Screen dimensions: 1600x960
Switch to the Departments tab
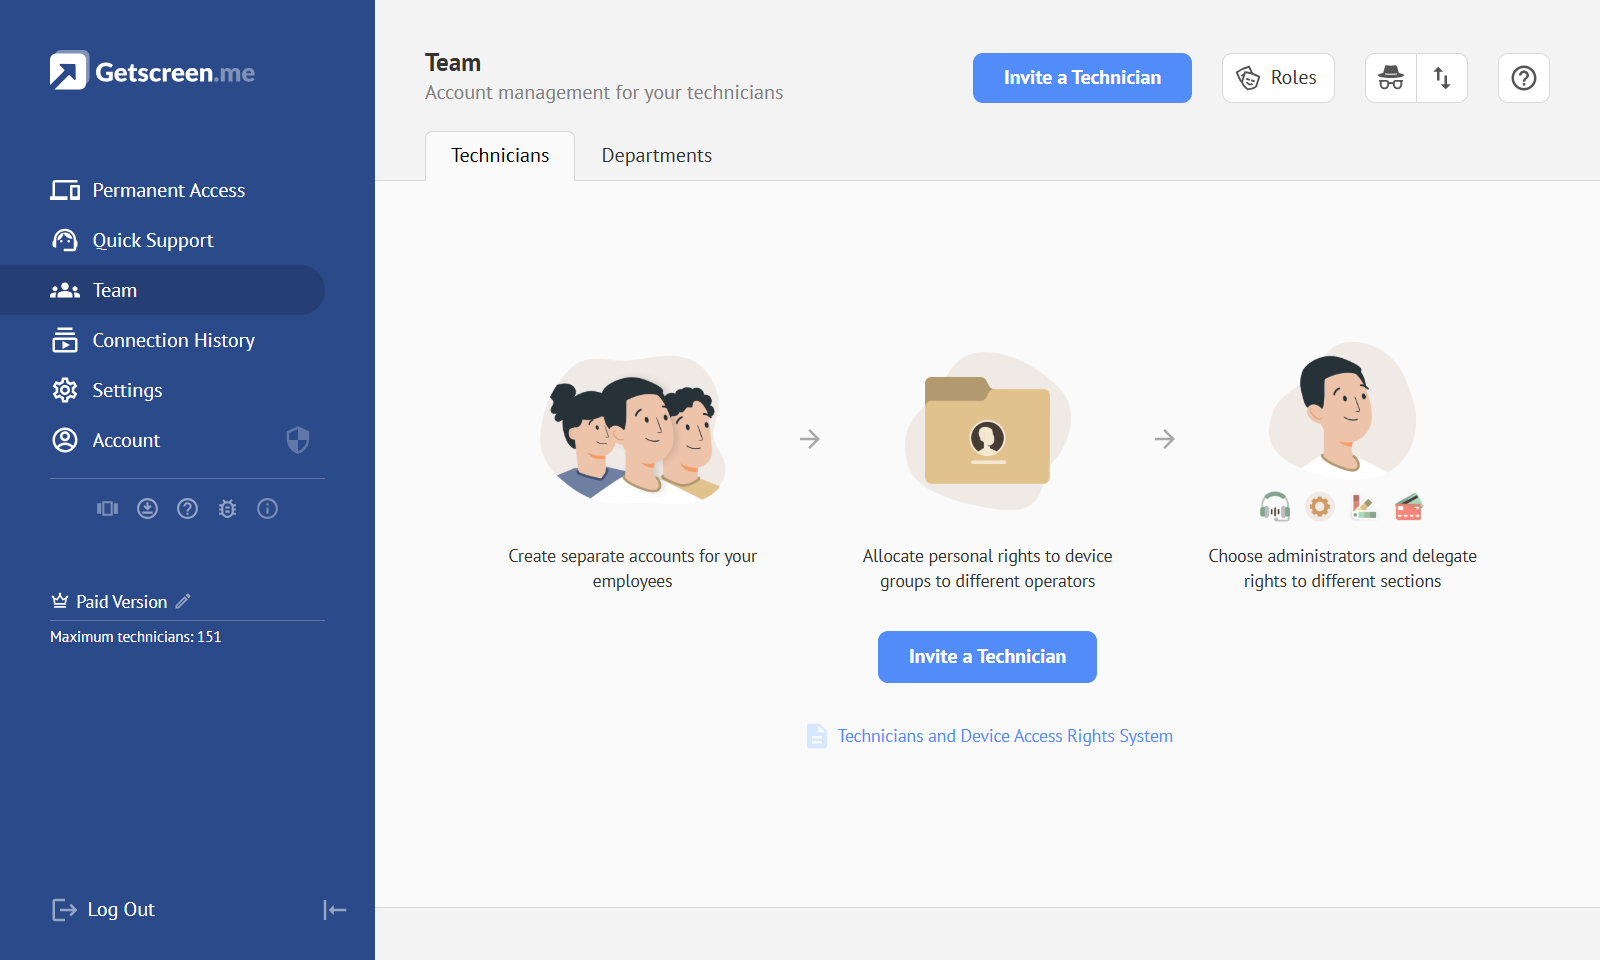click(x=656, y=156)
